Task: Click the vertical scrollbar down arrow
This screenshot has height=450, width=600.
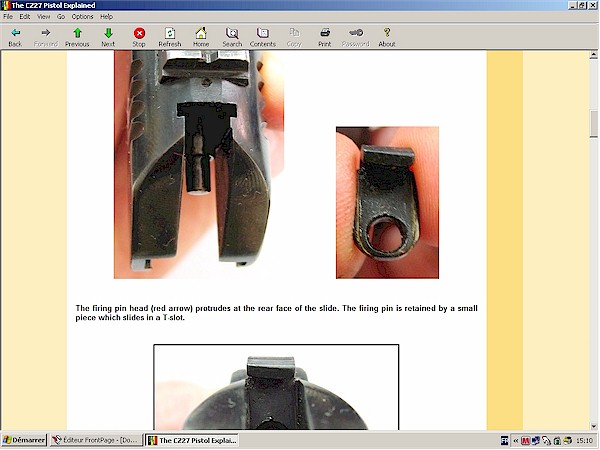Action: tap(593, 426)
